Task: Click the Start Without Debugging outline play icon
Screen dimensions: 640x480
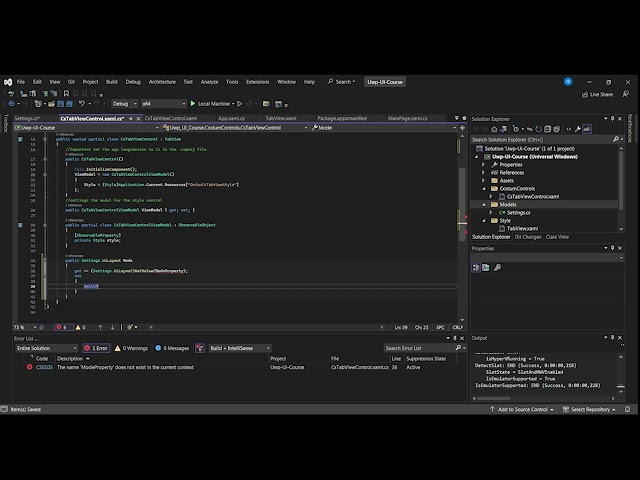Action: 240,104
